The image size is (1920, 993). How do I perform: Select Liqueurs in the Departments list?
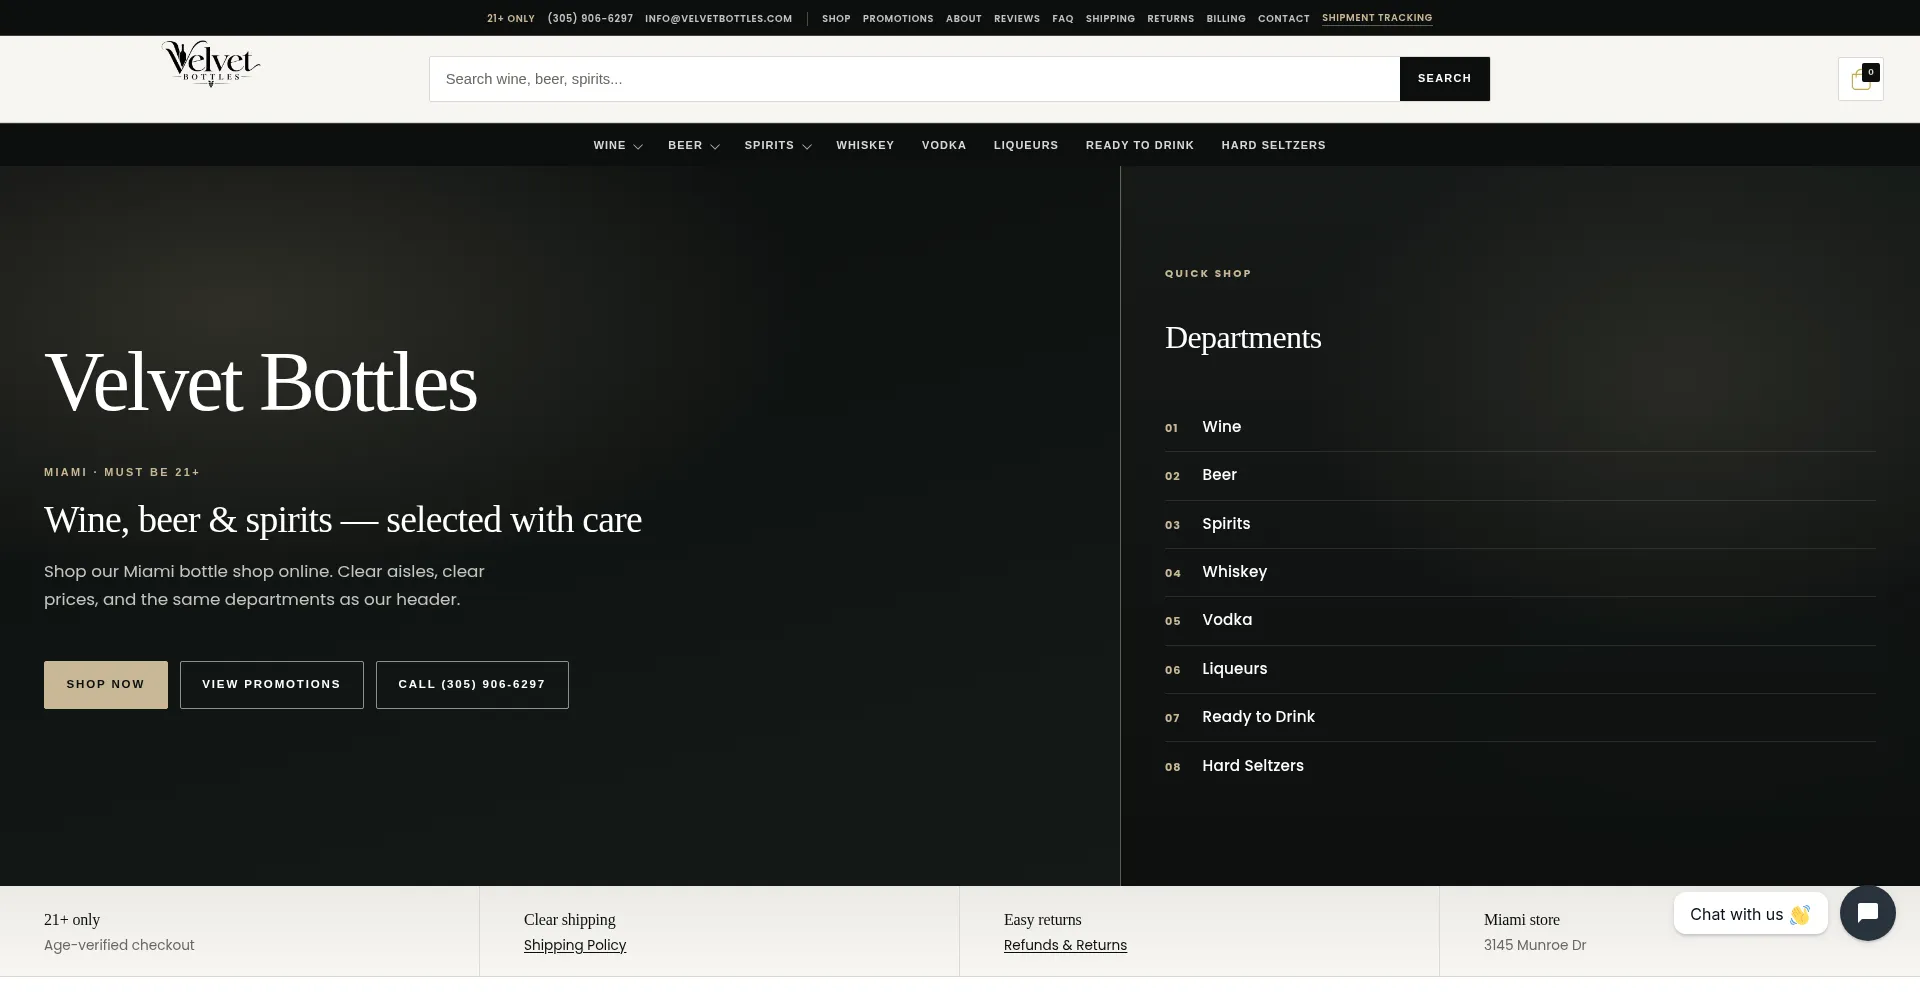[x=1520, y=669]
